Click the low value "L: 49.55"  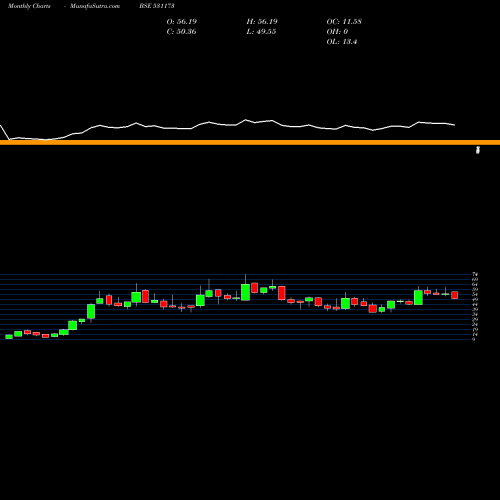tap(261, 31)
